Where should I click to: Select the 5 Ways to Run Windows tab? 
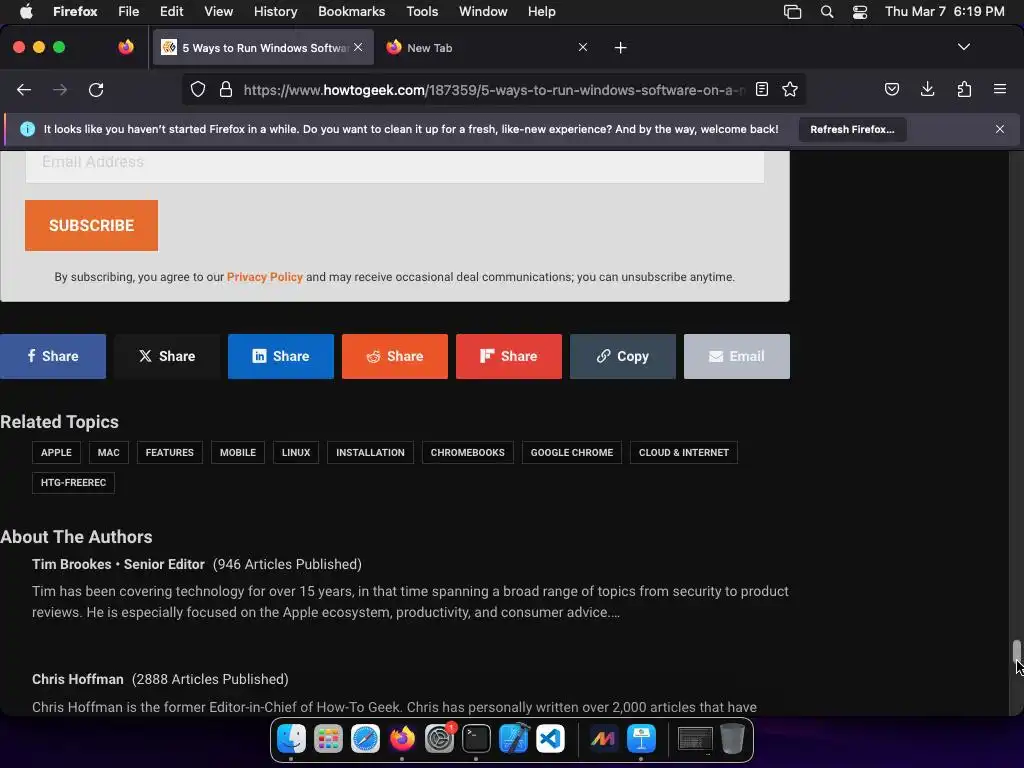pyautogui.click(x=263, y=48)
